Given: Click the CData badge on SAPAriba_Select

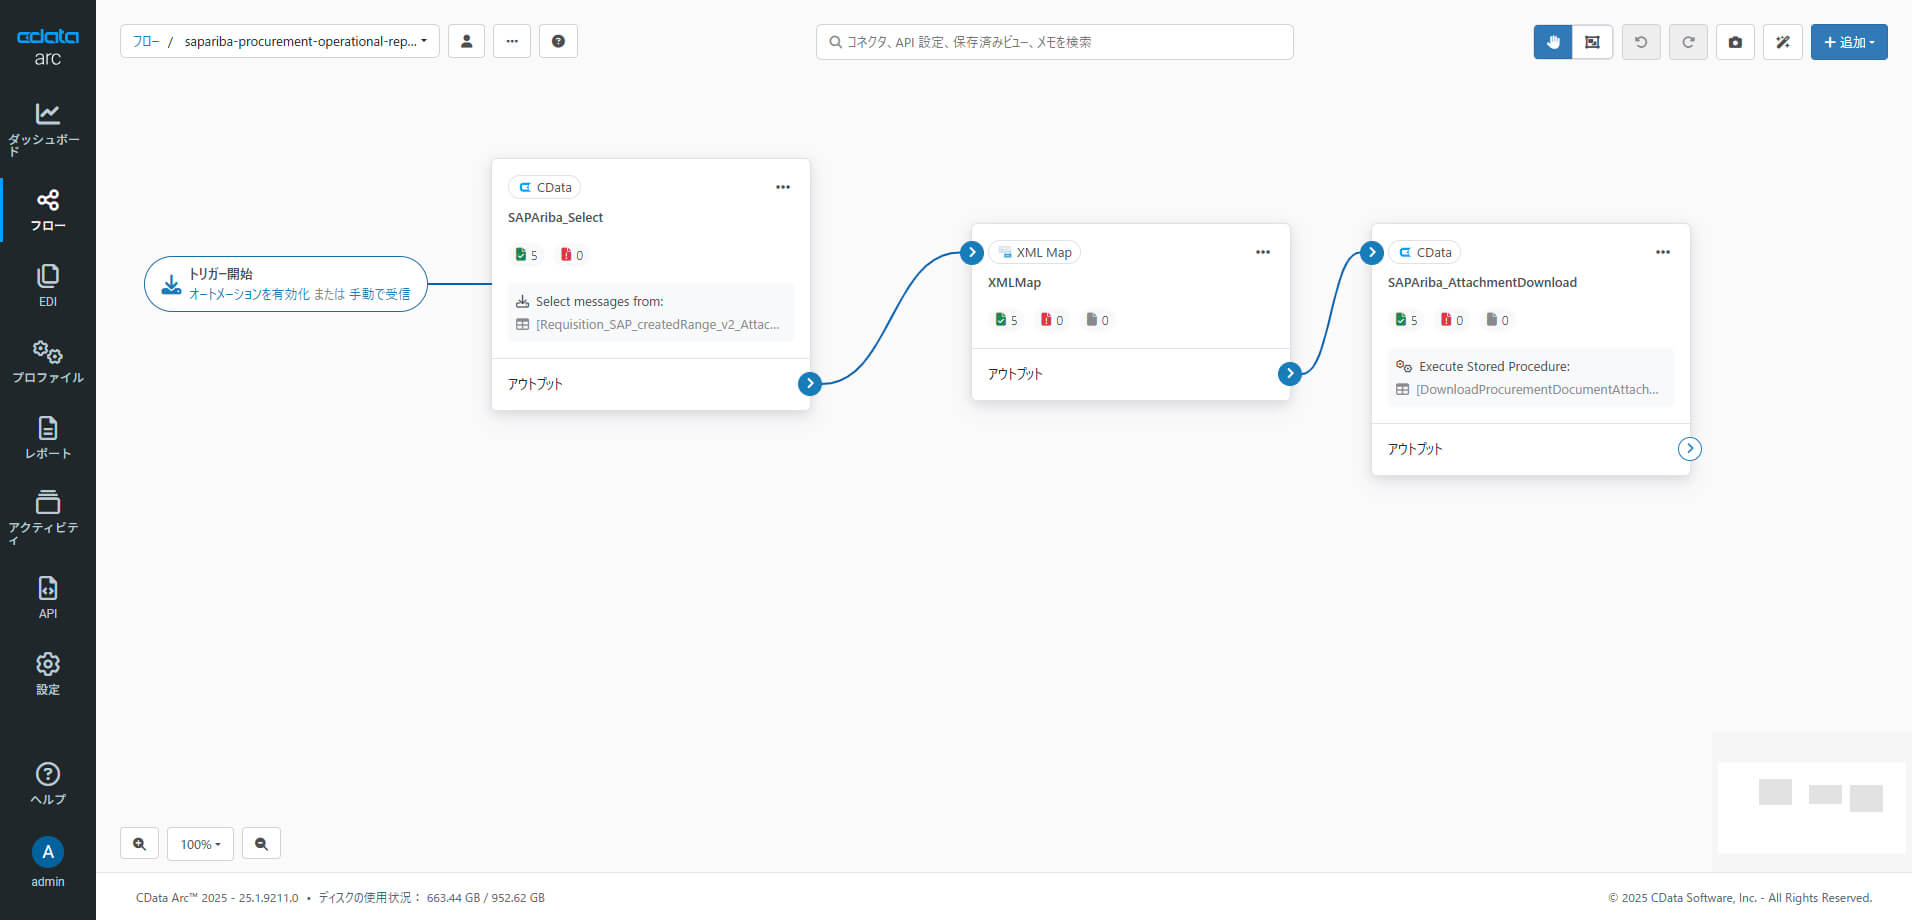Looking at the screenshot, I should click(545, 187).
